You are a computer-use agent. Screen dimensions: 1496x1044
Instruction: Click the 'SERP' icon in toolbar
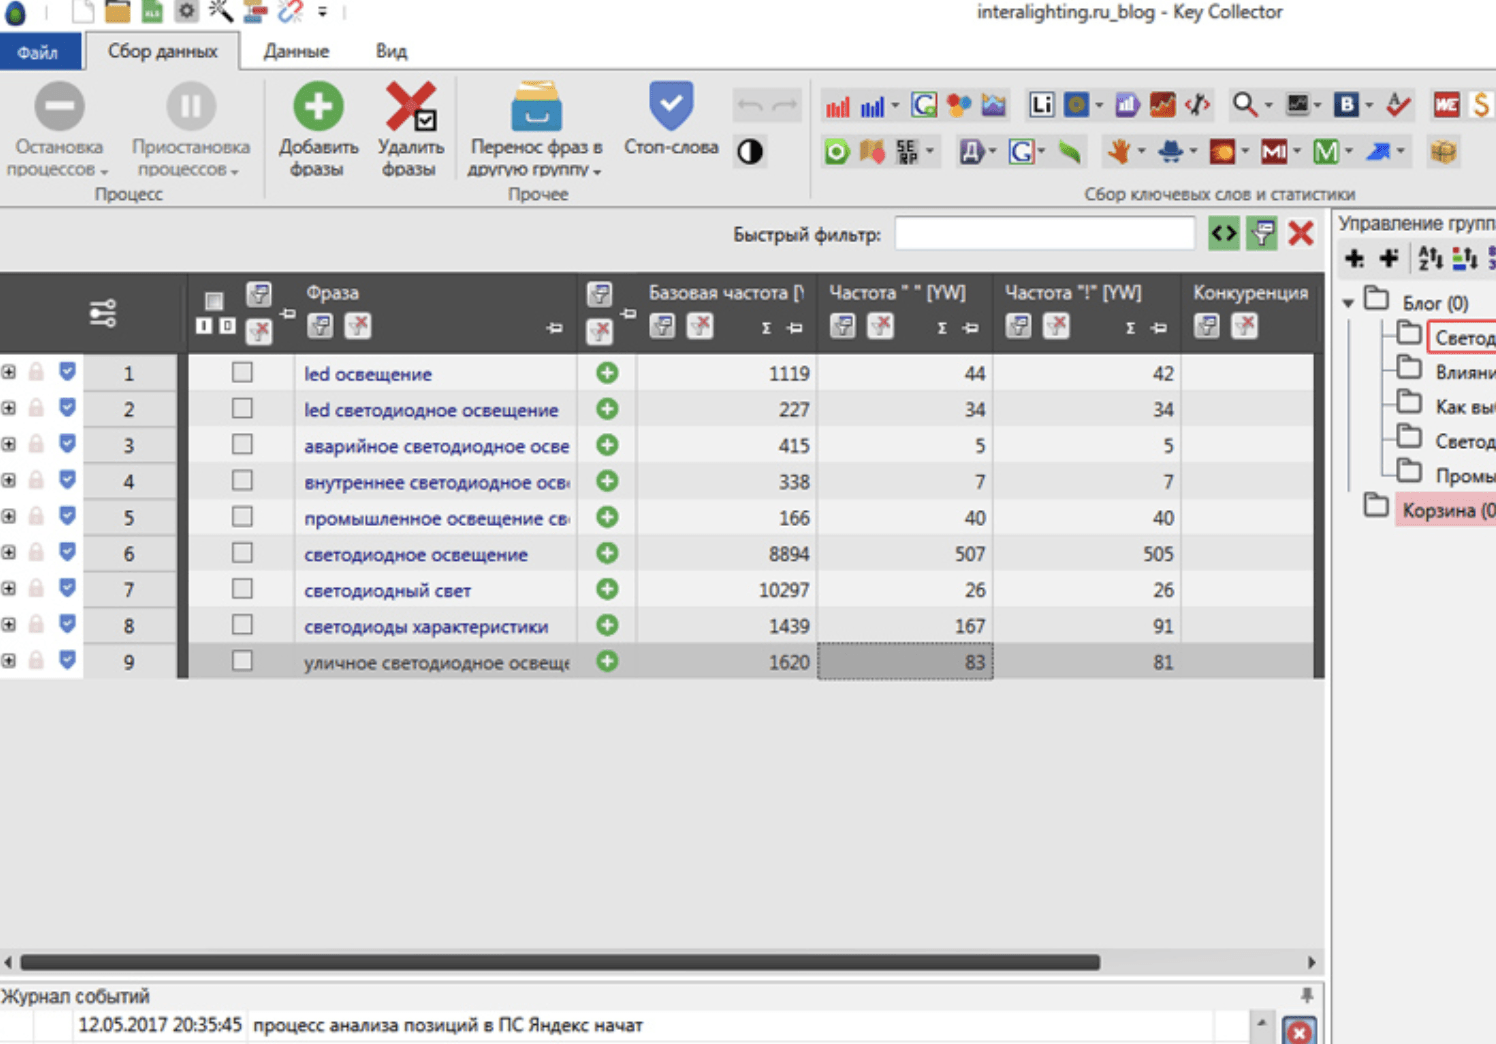907,151
